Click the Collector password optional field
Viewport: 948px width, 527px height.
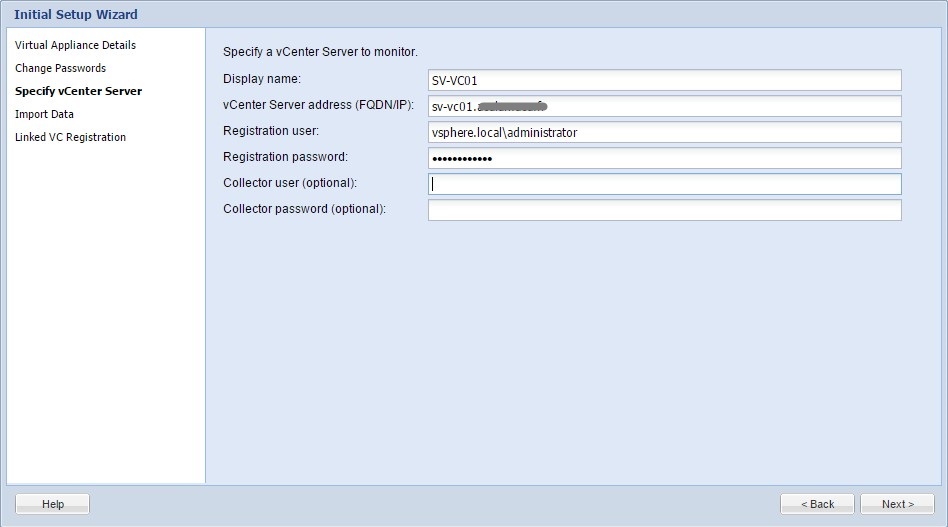click(664, 210)
